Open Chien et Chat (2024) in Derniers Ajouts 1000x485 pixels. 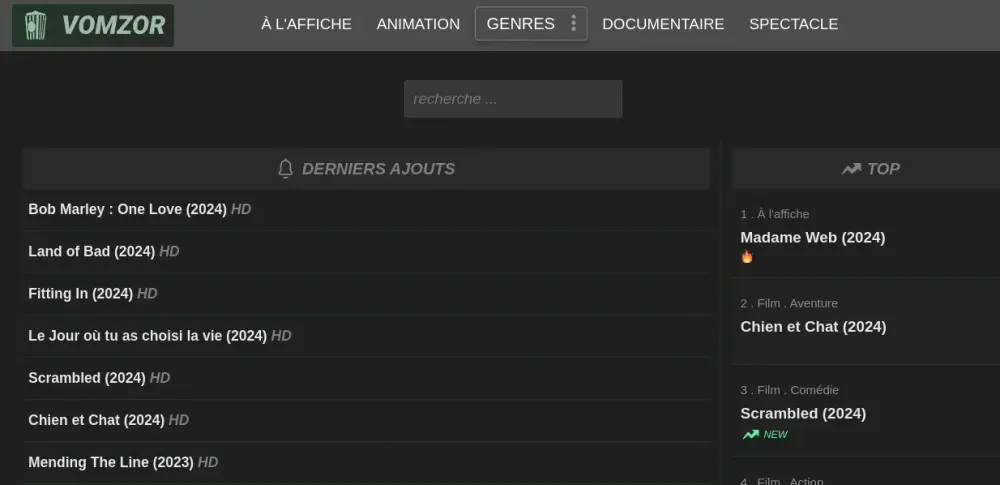point(96,420)
